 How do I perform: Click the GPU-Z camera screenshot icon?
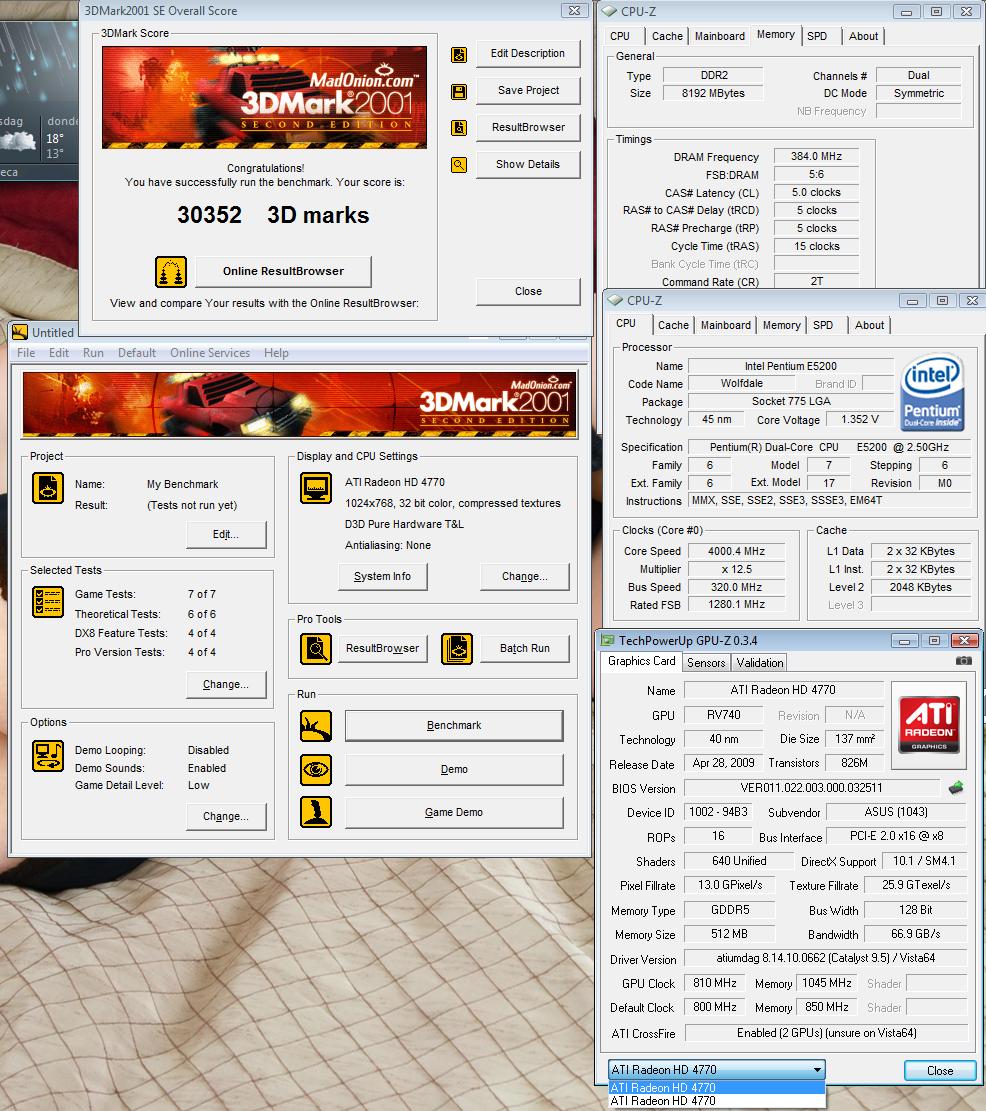point(963,660)
